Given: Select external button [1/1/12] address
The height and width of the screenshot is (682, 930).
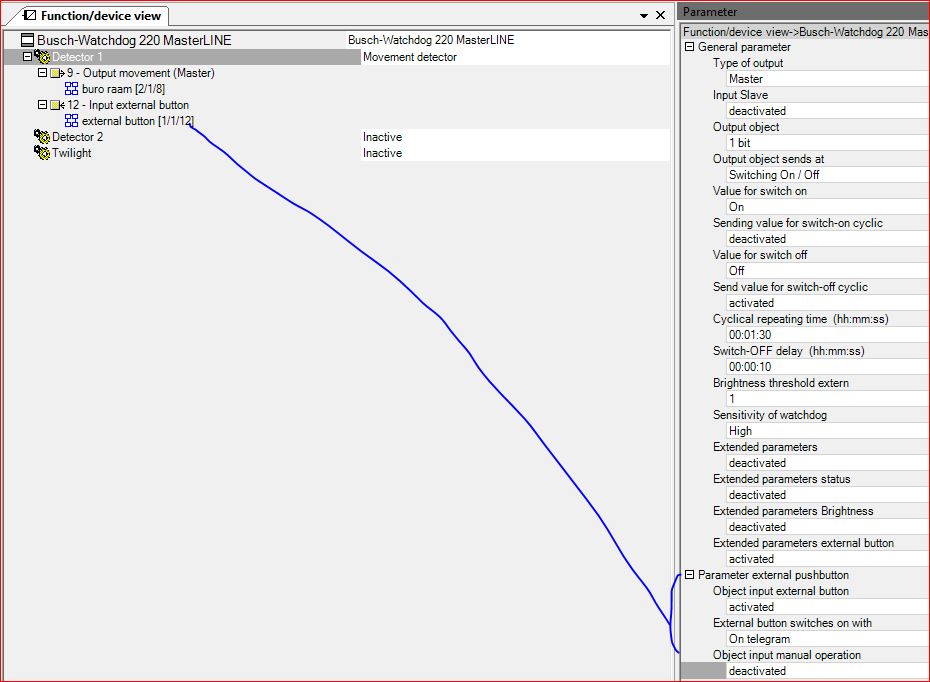Looking at the screenshot, I should click(x=138, y=121).
